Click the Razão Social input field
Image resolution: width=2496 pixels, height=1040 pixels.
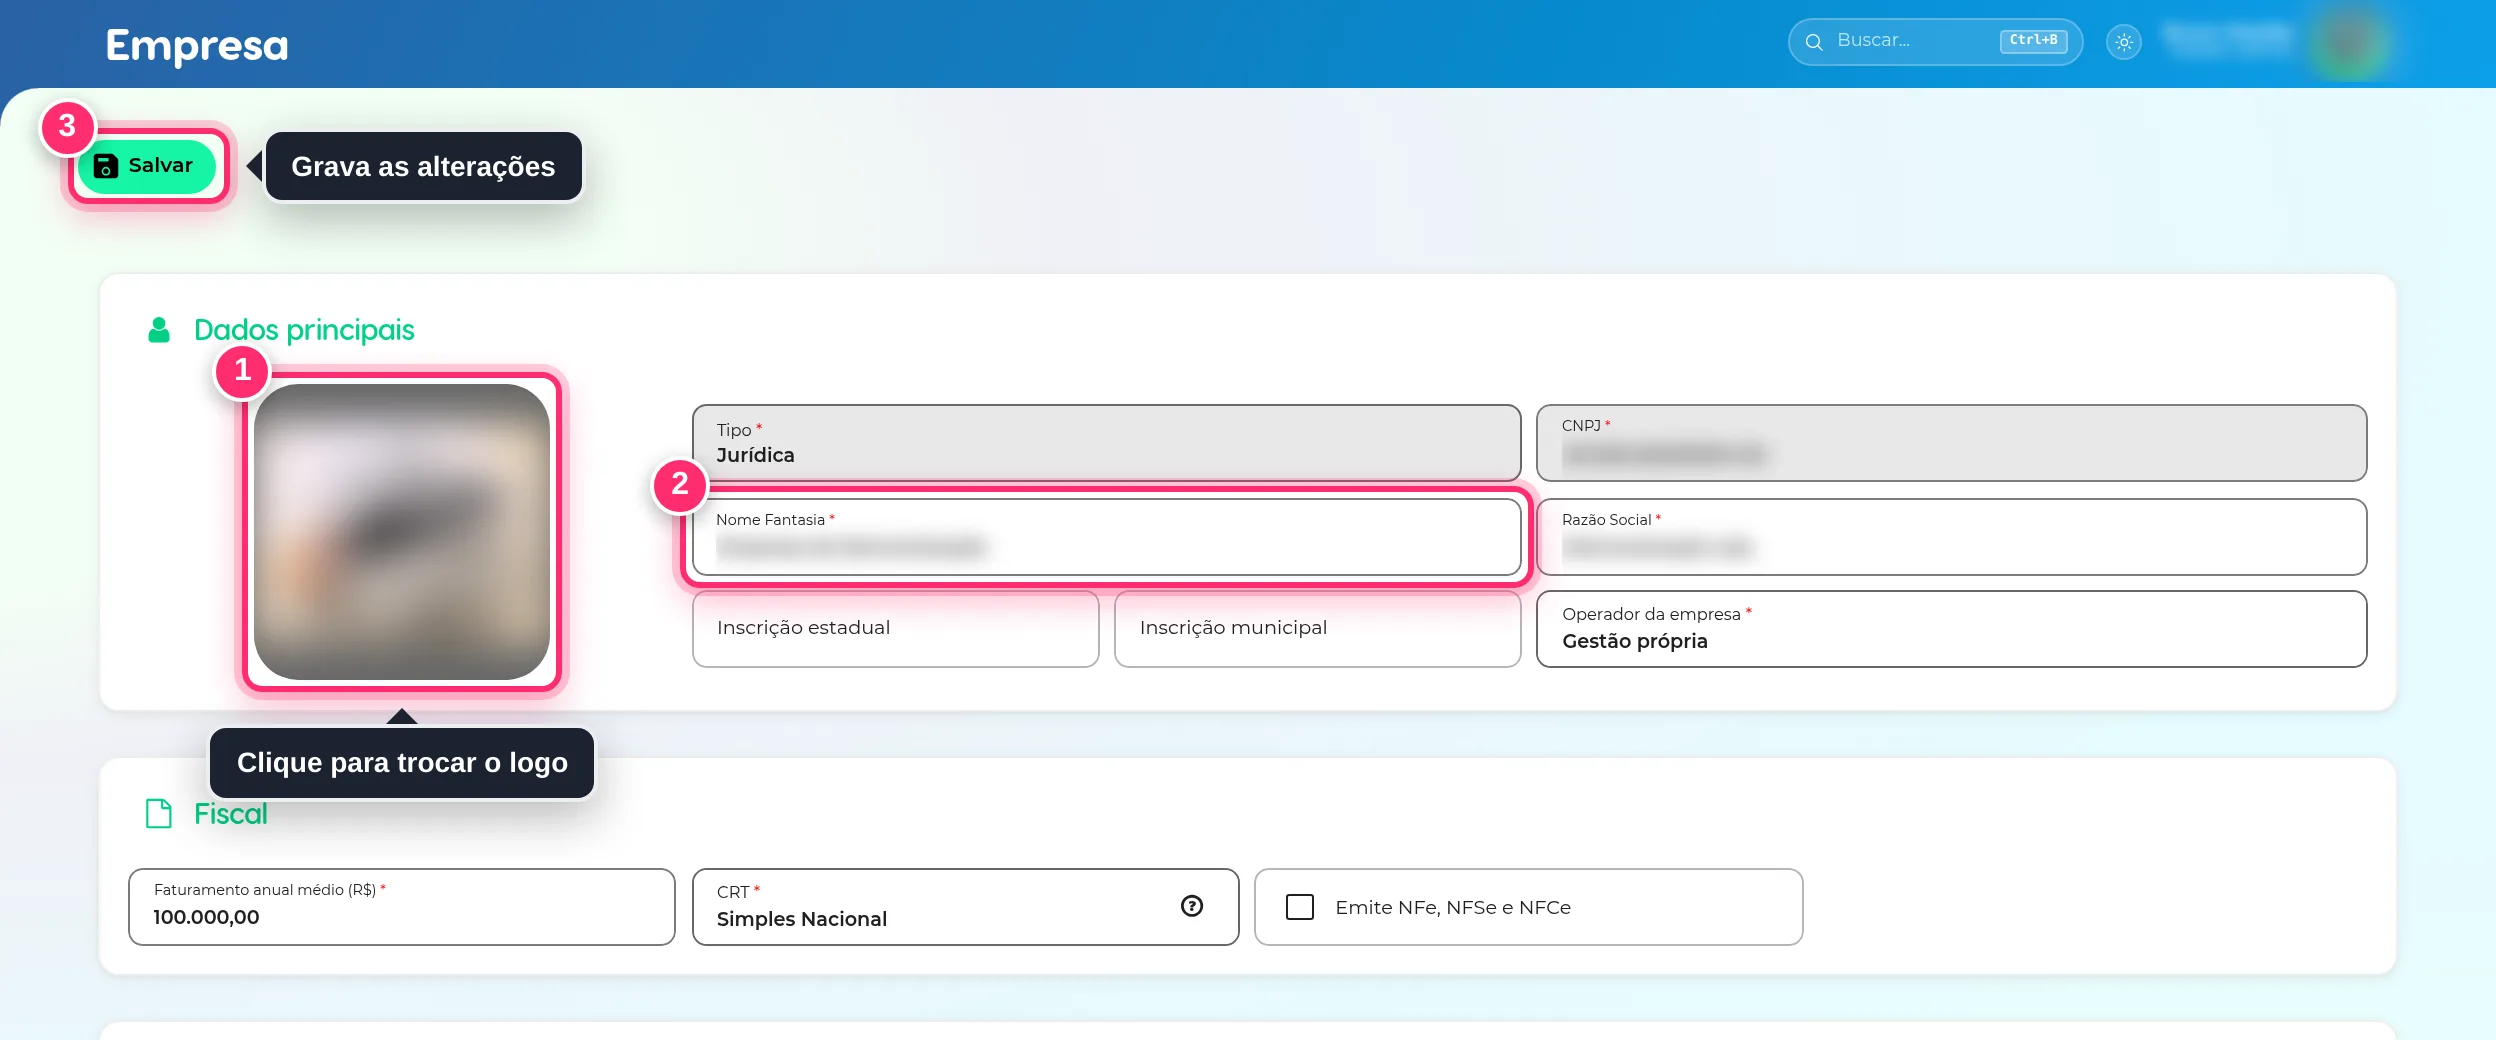pyautogui.click(x=1951, y=537)
